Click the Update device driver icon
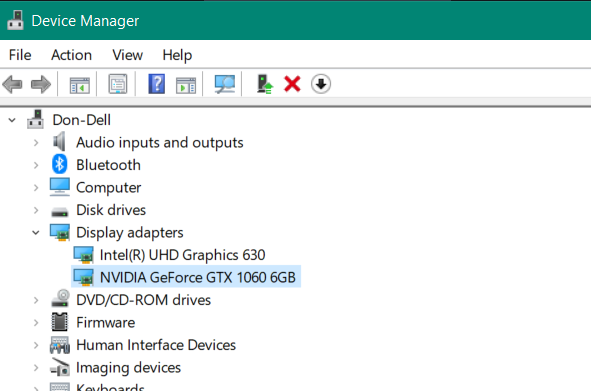 (x=265, y=84)
